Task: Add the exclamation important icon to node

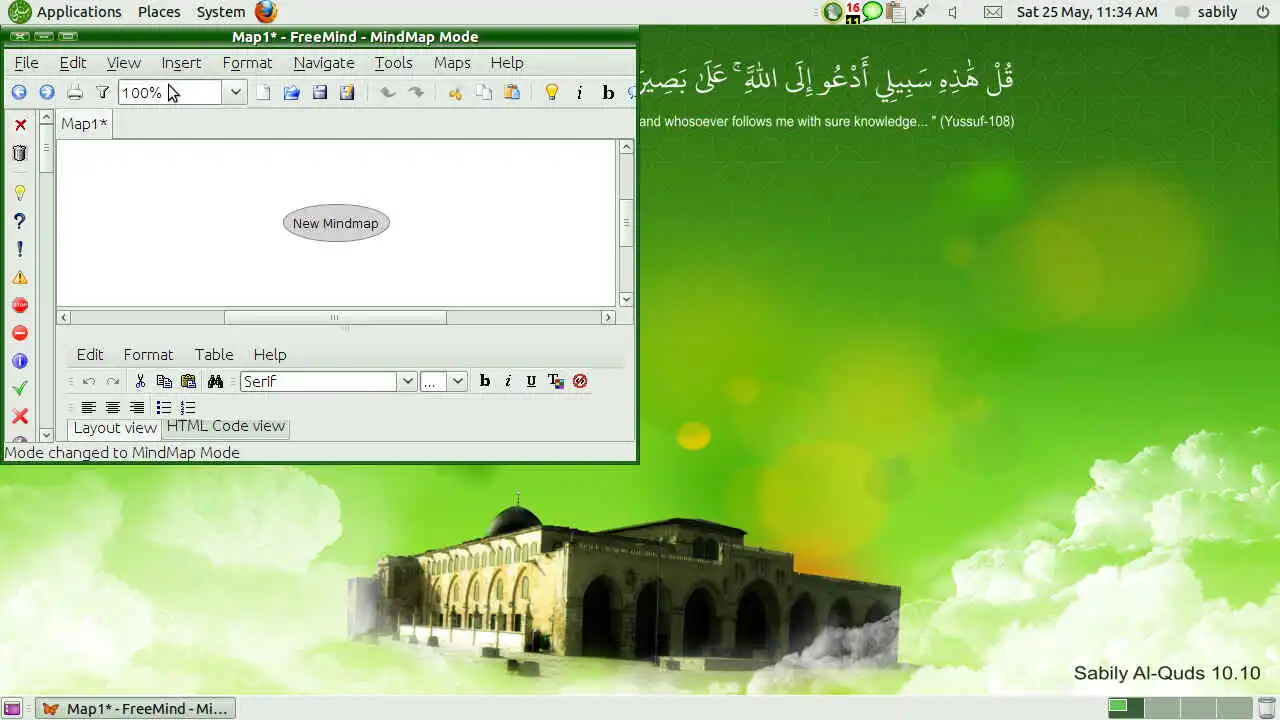Action: pyautogui.click(x=20, y=249)
